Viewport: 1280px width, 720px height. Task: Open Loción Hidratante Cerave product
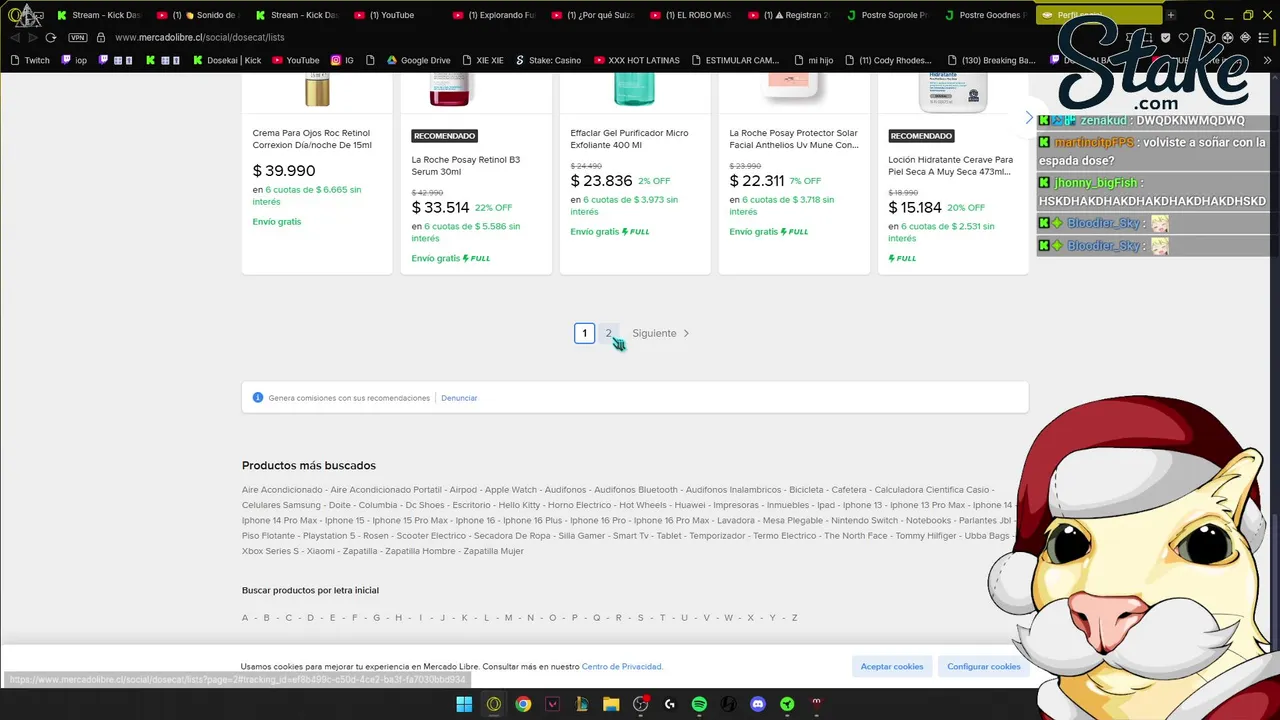[x=950, y=165]
